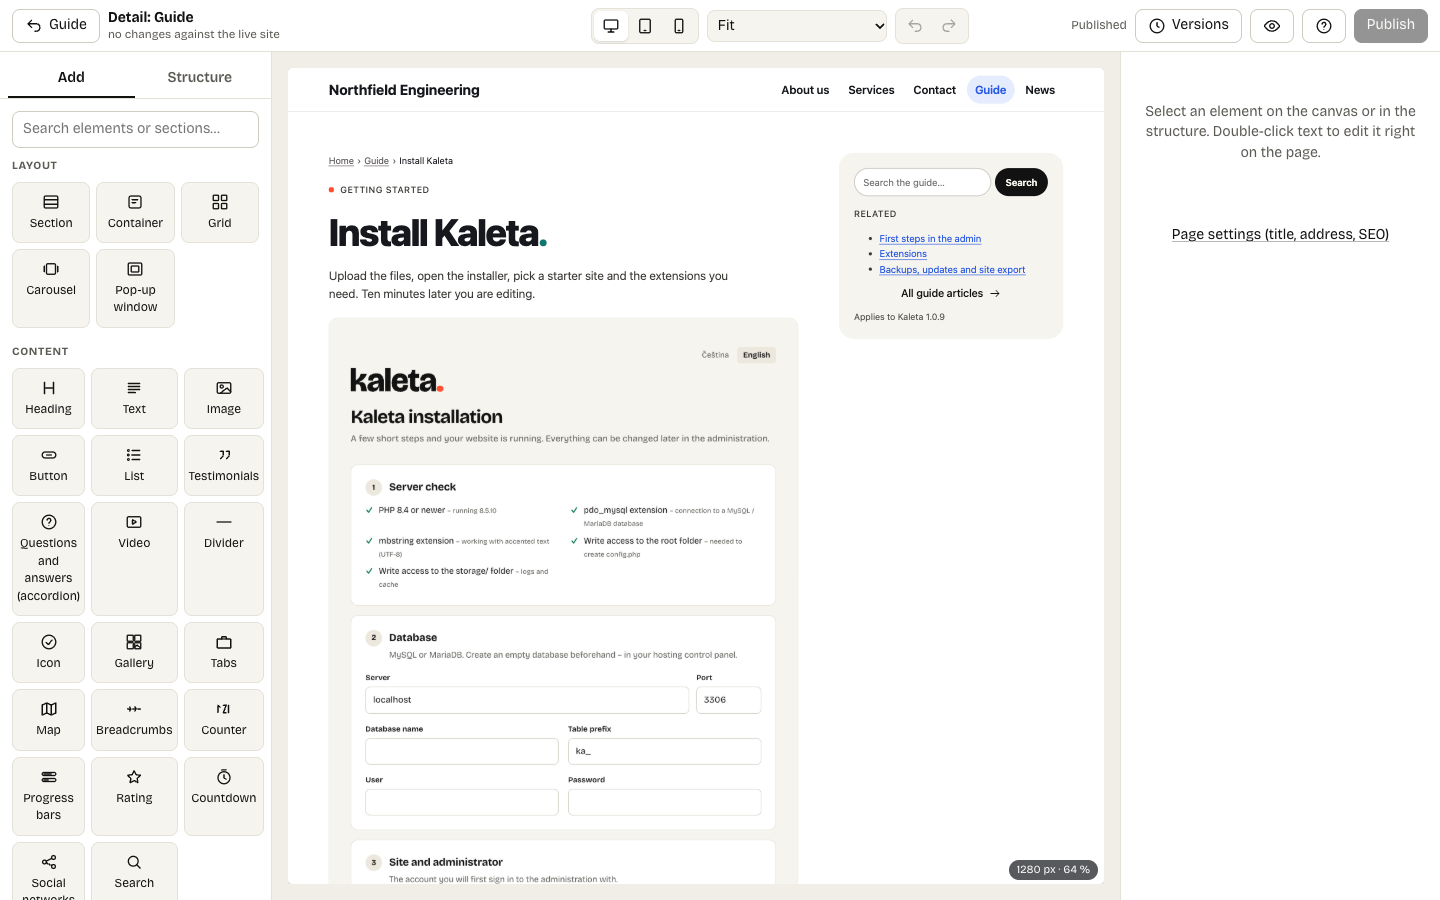1440x900 pixels.
Task: Select Čeština language in installer image
Action: pos(715,355)
